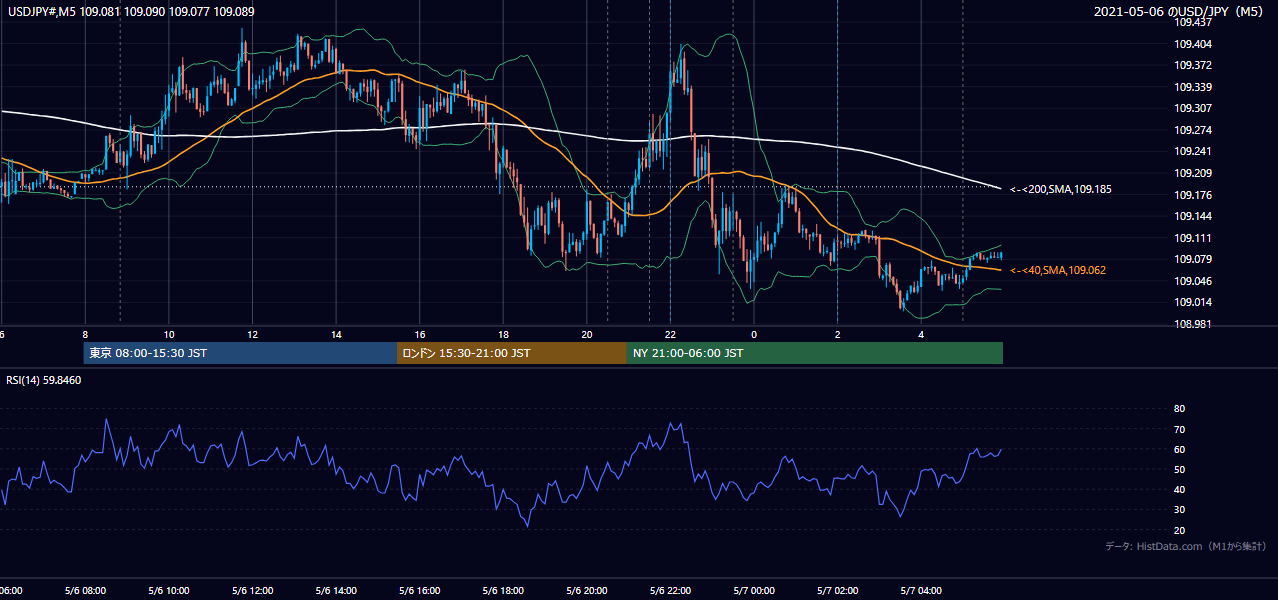The width and height of the screenshot is (1278, 600).
Task: Click the 2021-05-06 USD/JPY (M5) chart title
Action: pyautogui.click(x=1180, y=12)
